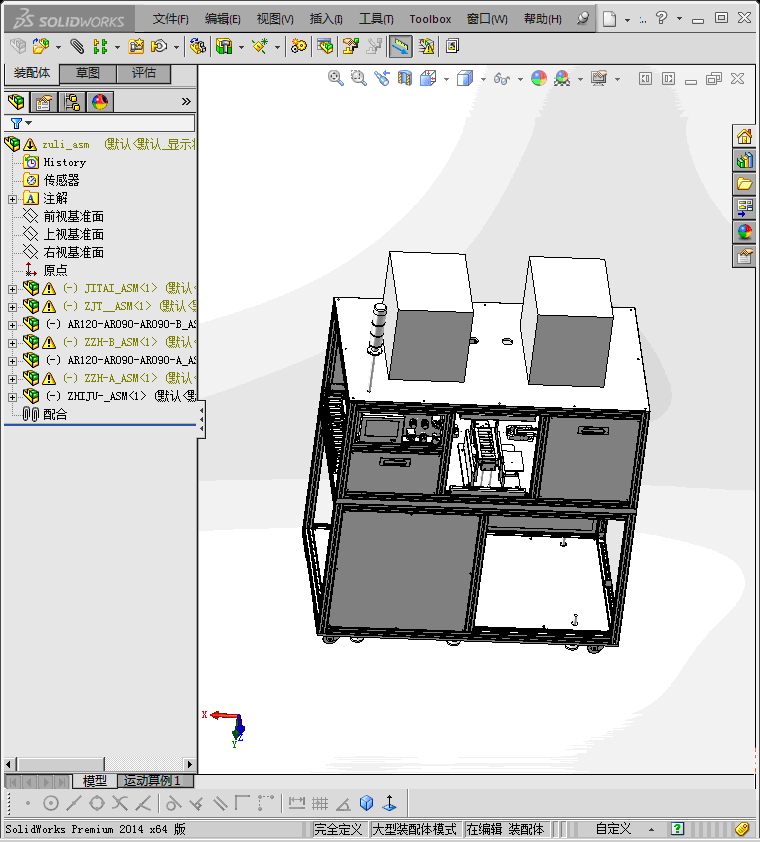The image size is (760, 842).
Task: Open the 文件(F) menu
Action: 170,19
